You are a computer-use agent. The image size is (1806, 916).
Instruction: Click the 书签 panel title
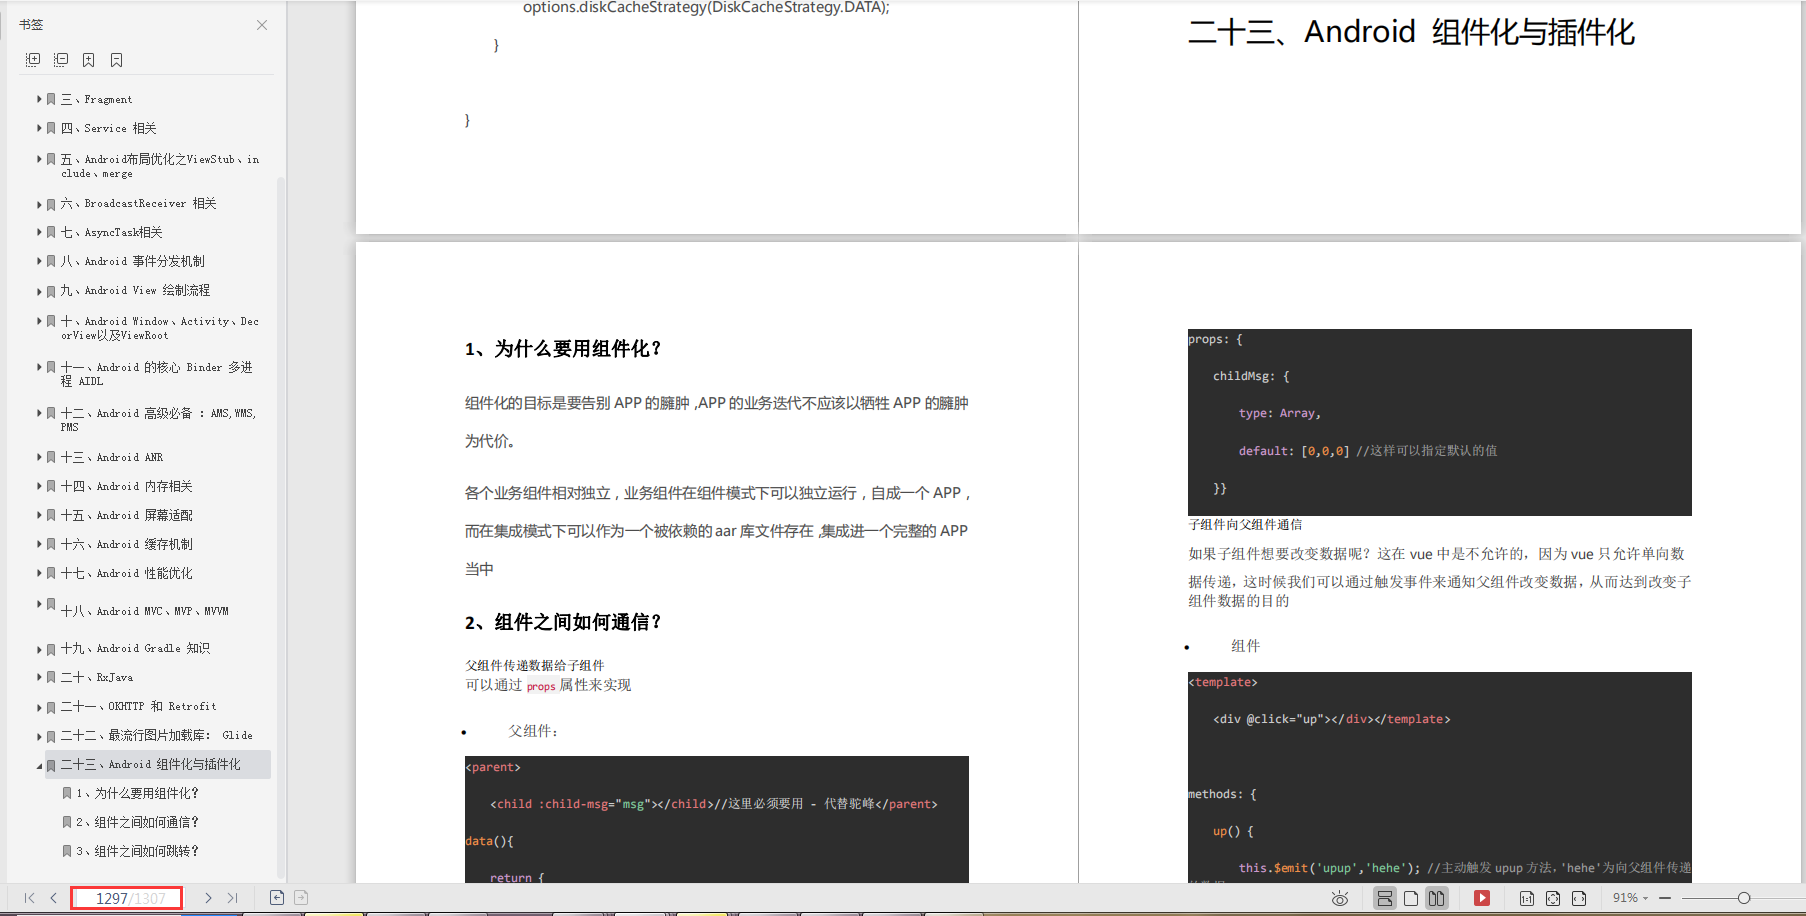pyautogui.click(x=31, y=25)
